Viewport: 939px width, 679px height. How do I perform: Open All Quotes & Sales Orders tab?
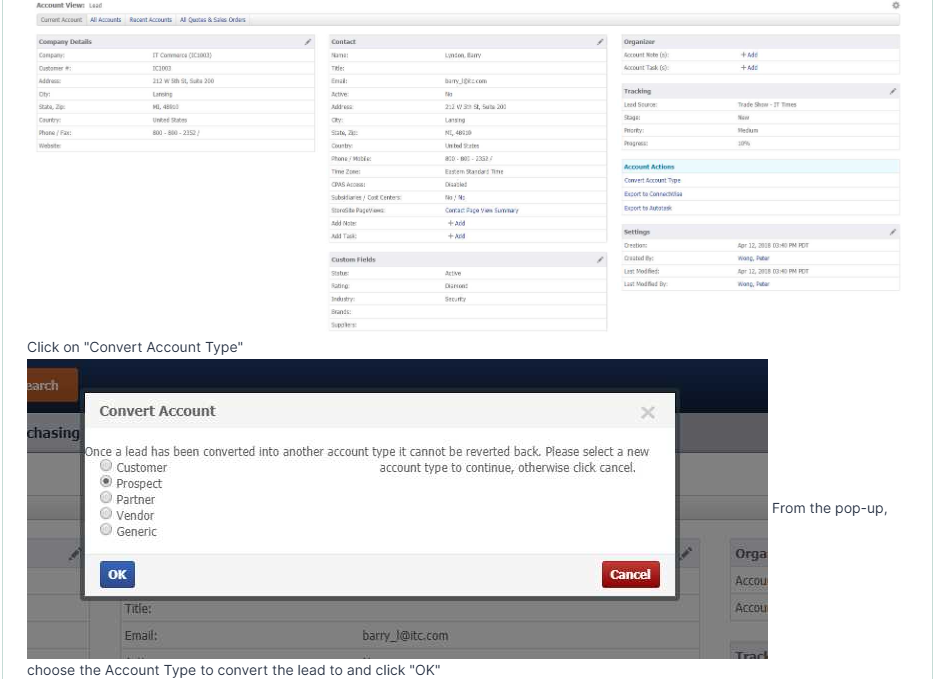click(x=213, y=20)
